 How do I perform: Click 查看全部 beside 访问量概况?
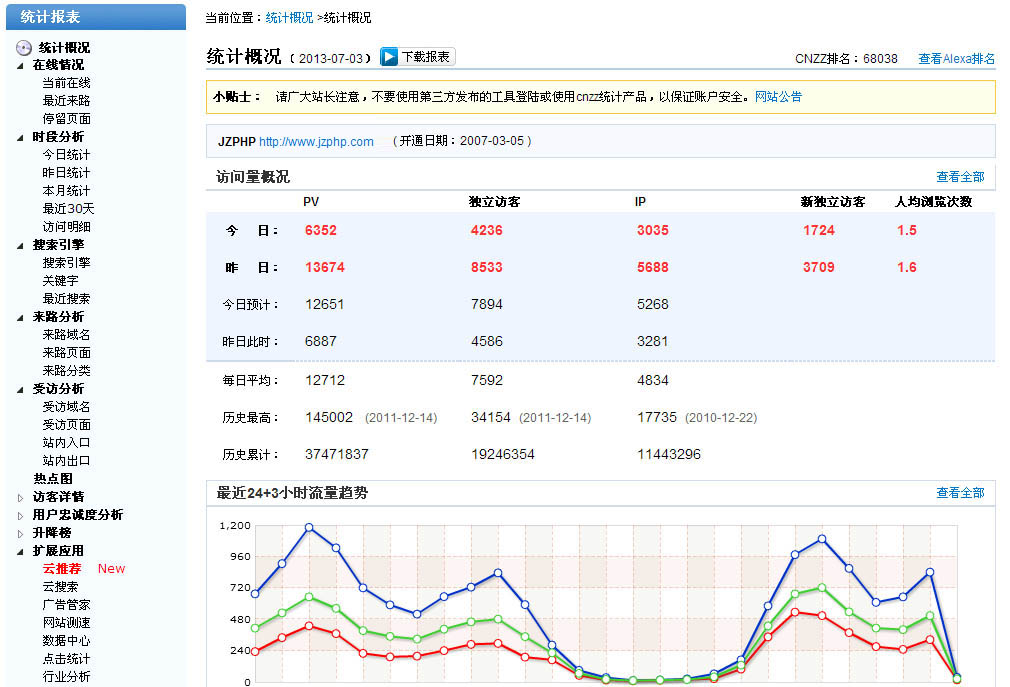[x=960, y=177]
